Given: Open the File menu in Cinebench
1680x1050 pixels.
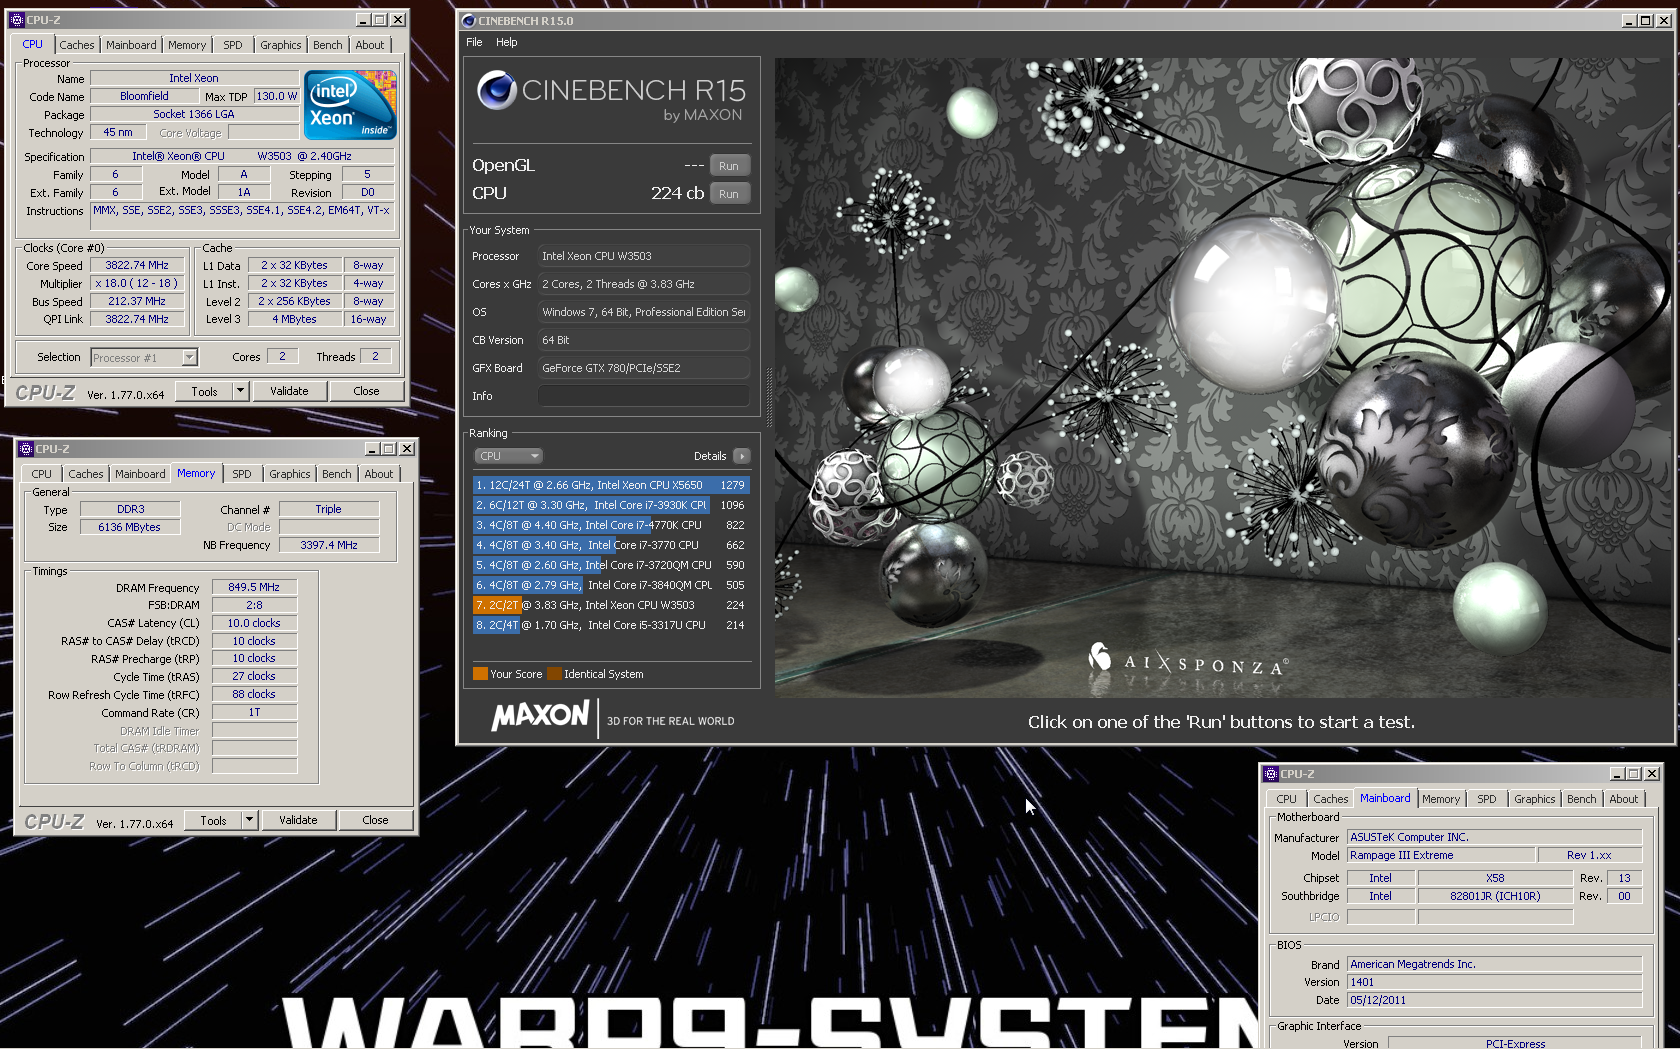Looking at the screenshot, I should tap(474, 42).
